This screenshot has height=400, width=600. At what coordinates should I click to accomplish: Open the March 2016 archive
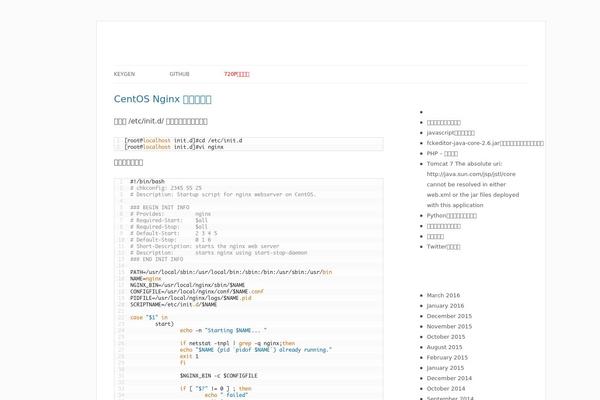pyautogui.click(x=443, y=295)
